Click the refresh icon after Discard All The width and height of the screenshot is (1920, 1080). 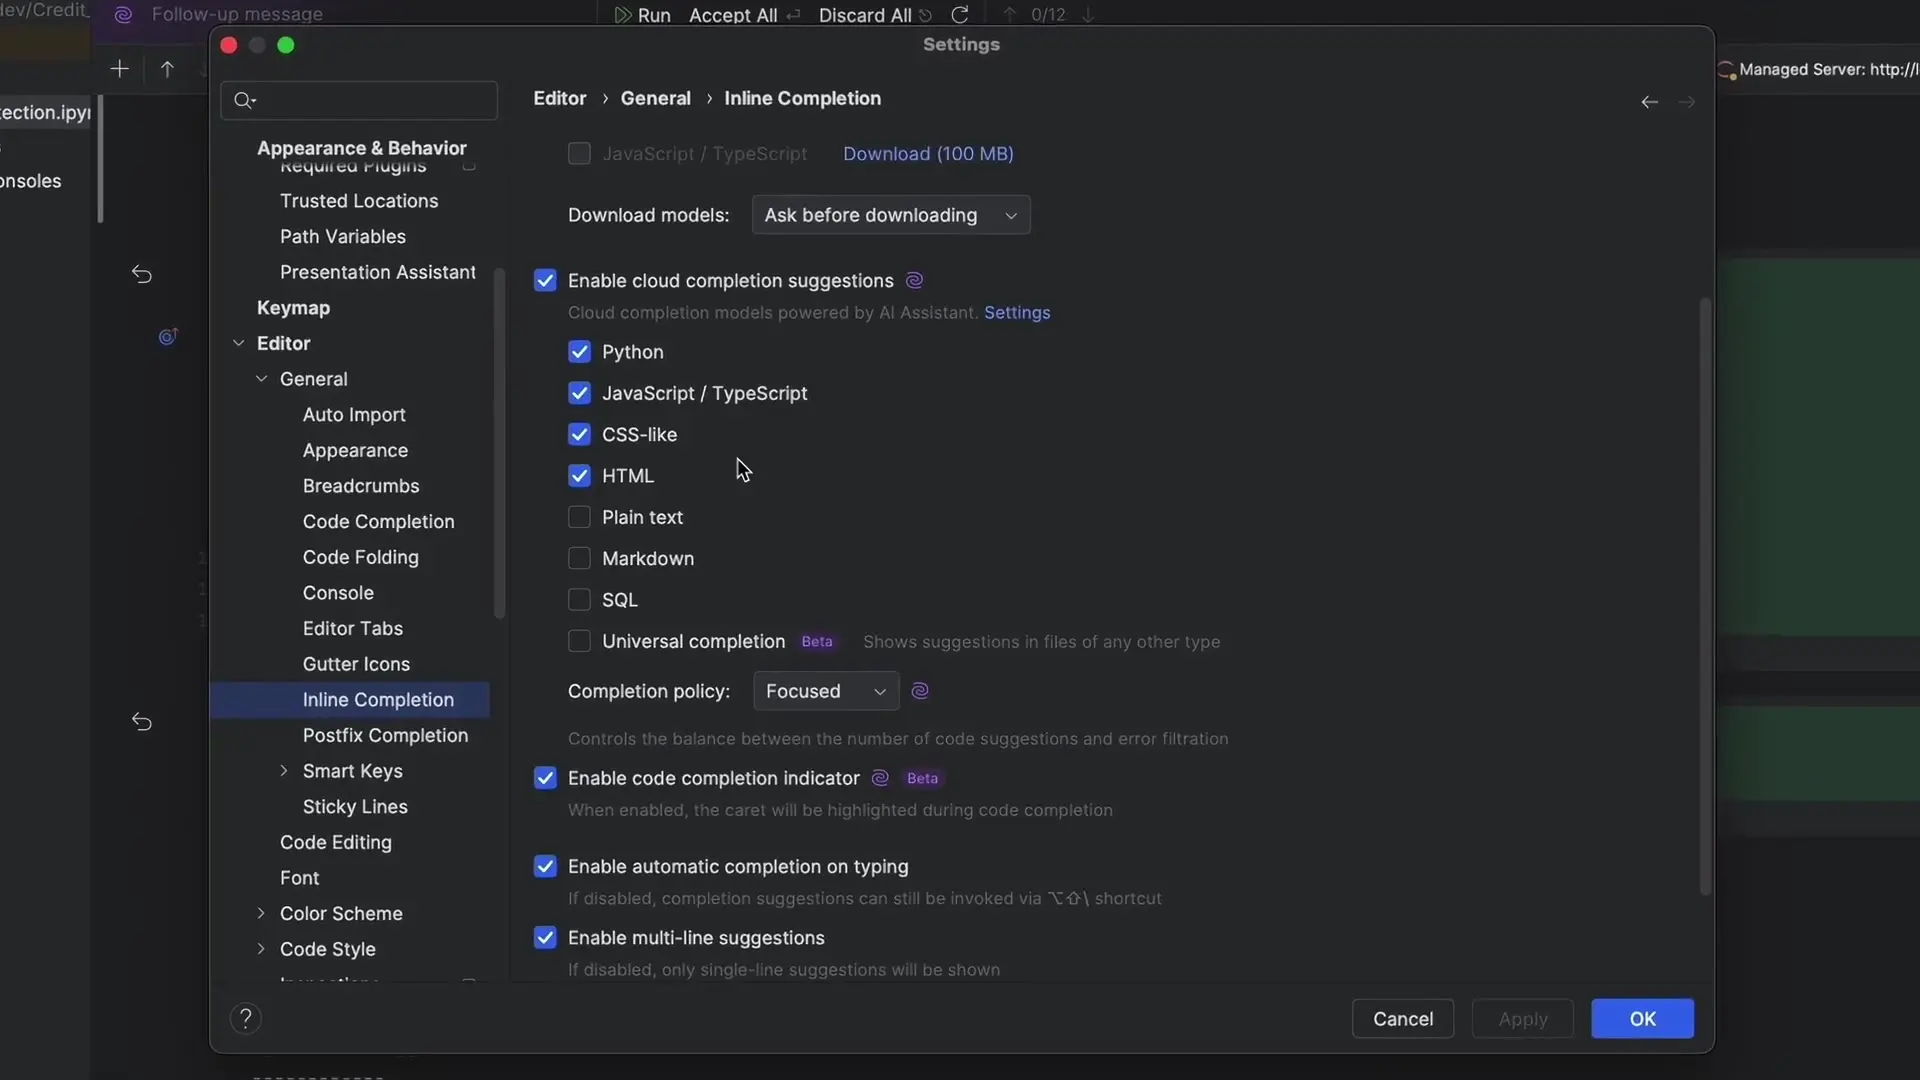pos(959,15)
